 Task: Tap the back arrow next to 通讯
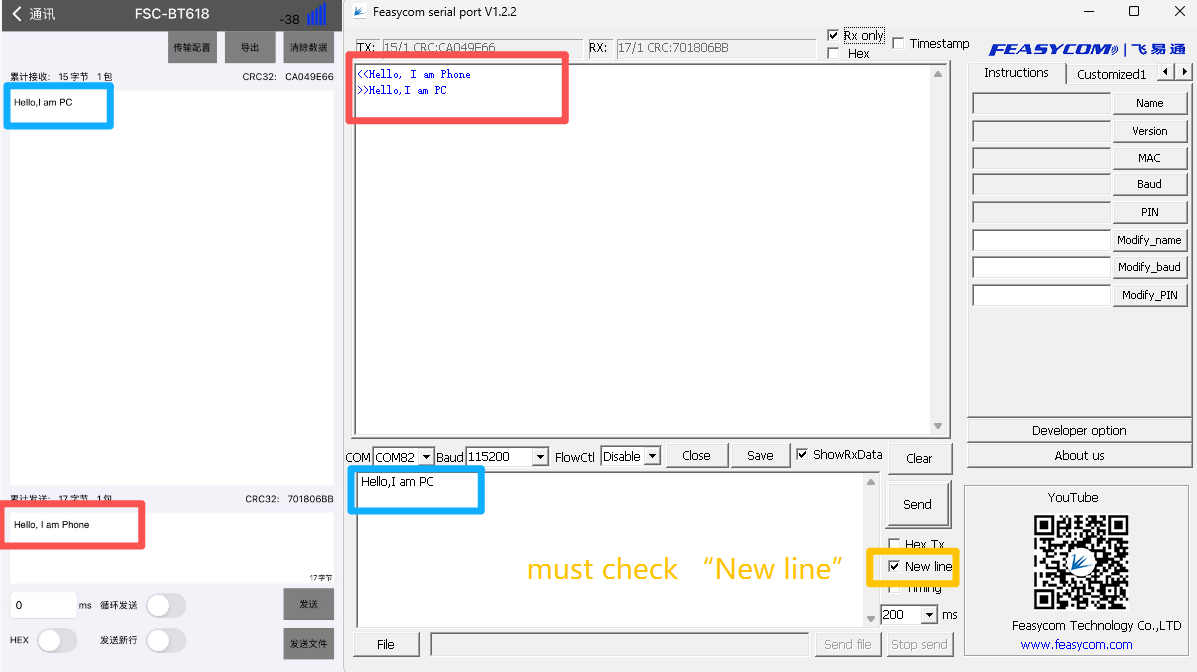click(16, 15)
